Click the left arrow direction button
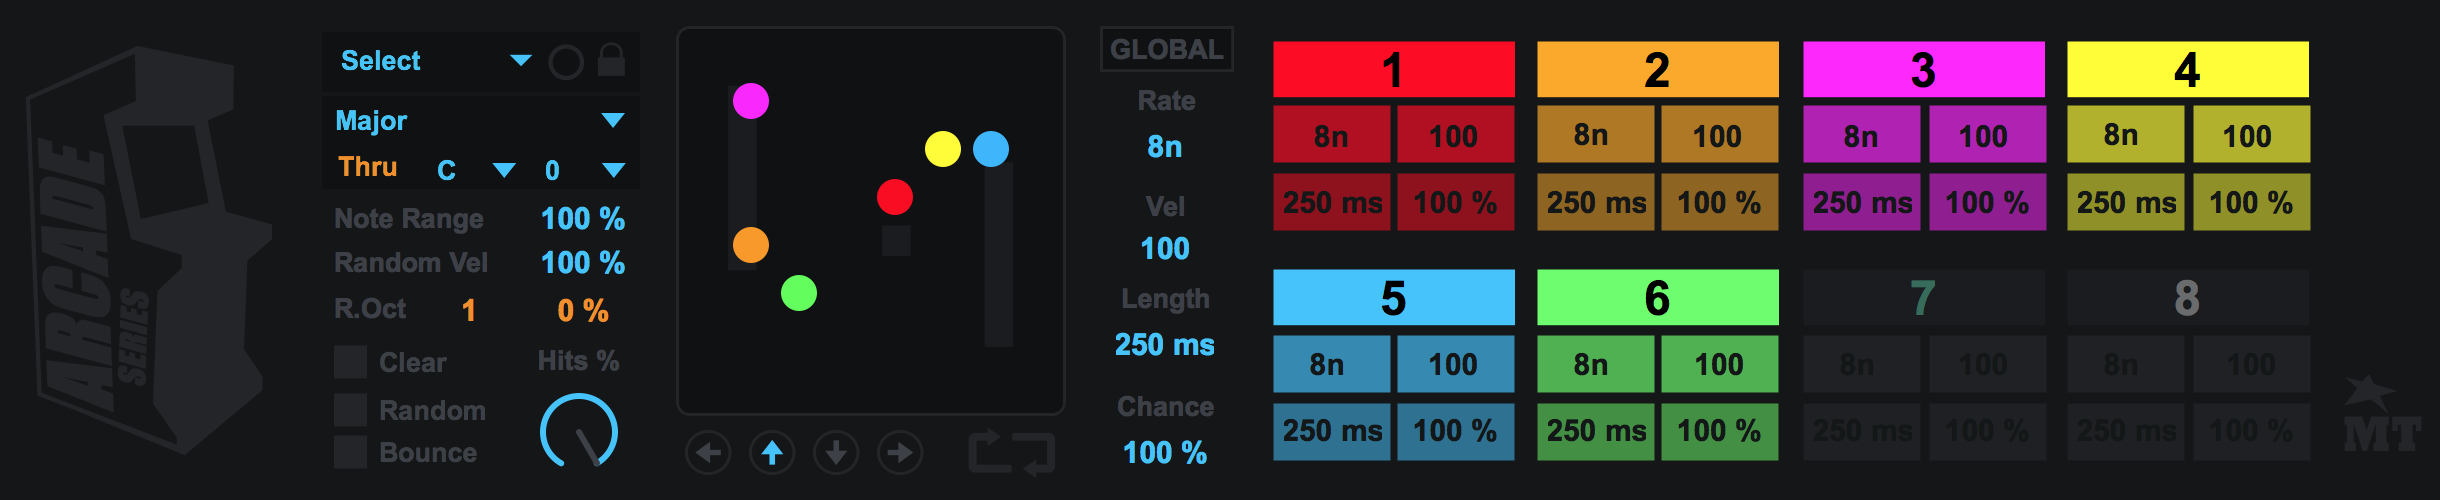Viewport: 2440px width, 500px height. pos(708,453)
